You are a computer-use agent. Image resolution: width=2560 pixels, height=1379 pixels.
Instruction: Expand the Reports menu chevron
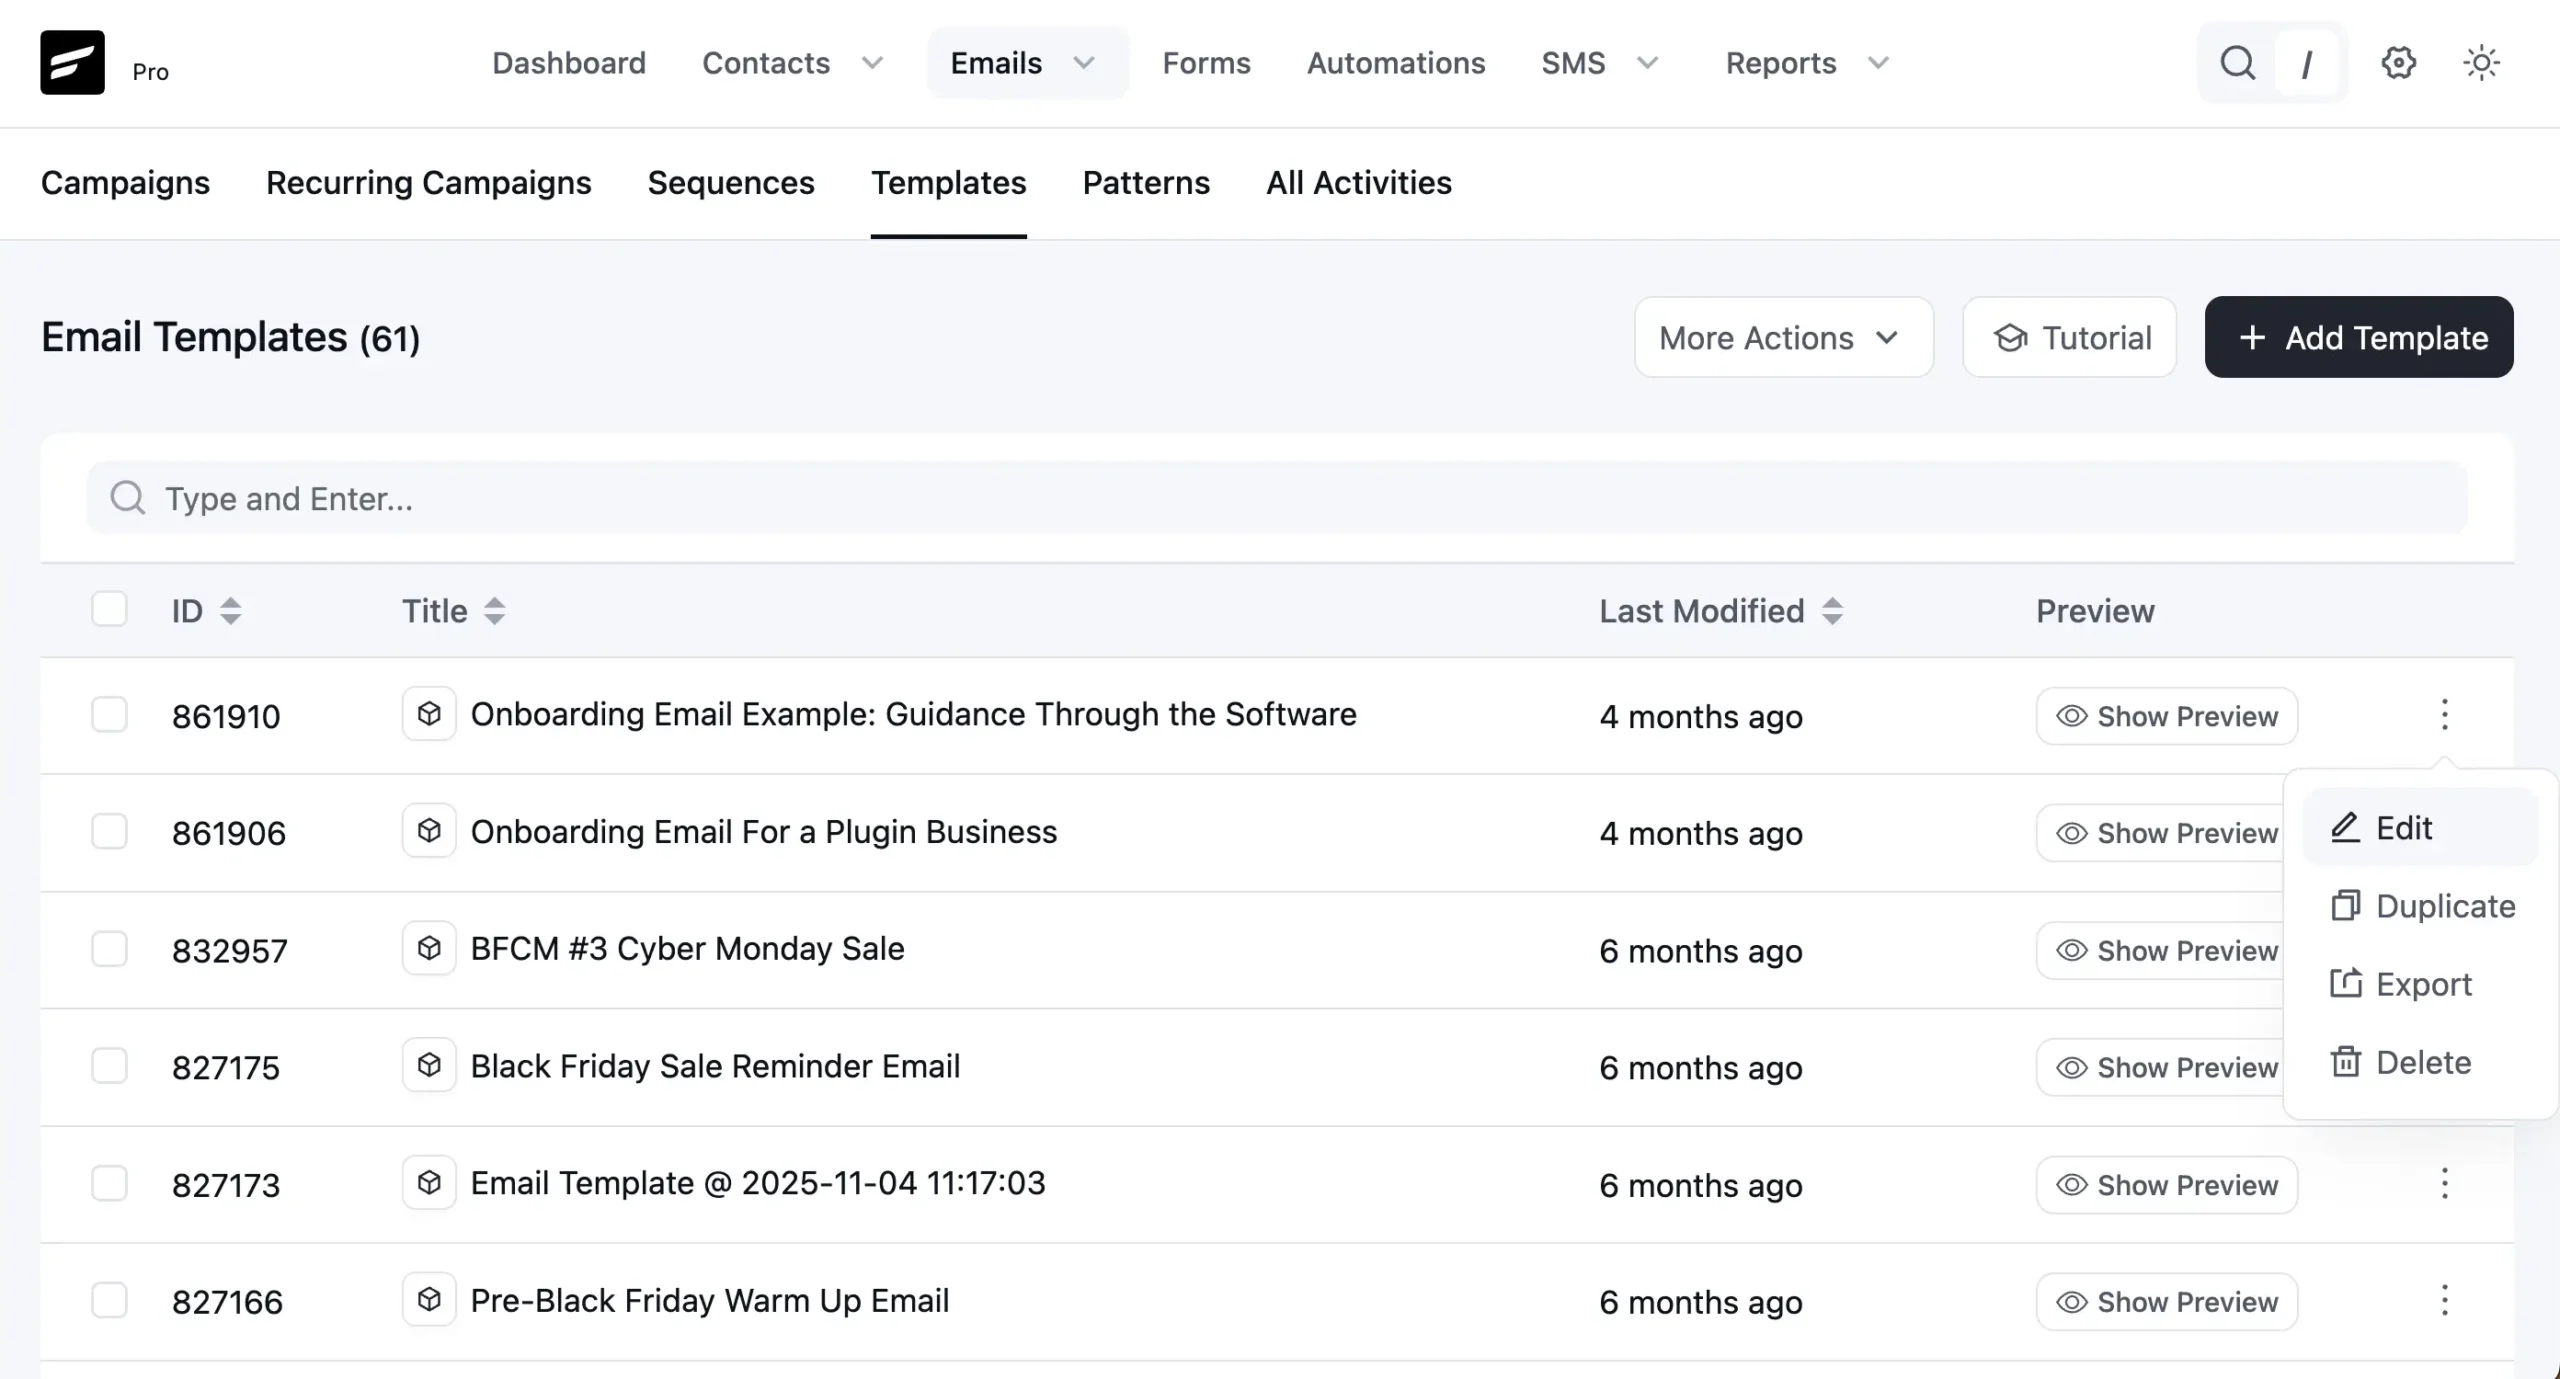tap(1878, 63)
